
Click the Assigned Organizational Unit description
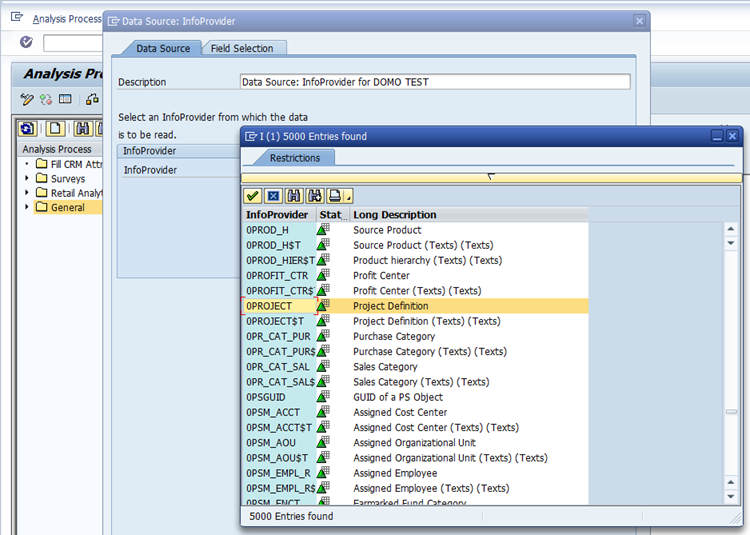point(414,443)
